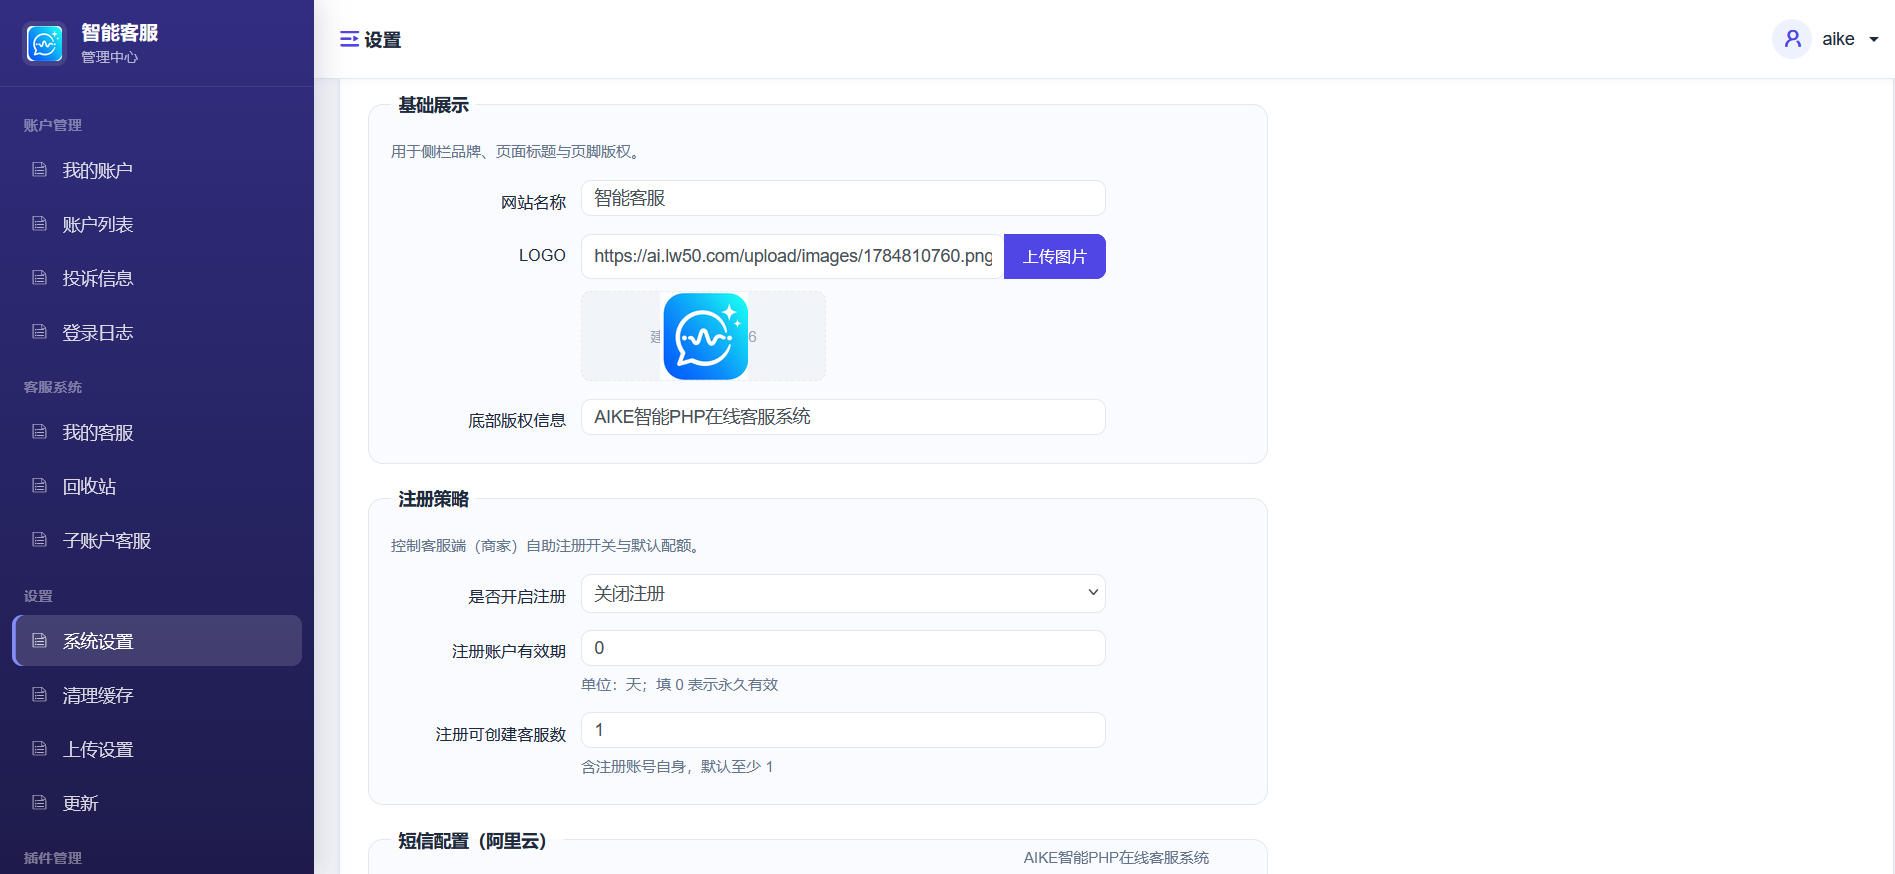The width and height of the screenshot is (1895, 874).
Task: Click hint text 单位：天；填 0 表示永久有效
Action: click(x=679, y=685)
